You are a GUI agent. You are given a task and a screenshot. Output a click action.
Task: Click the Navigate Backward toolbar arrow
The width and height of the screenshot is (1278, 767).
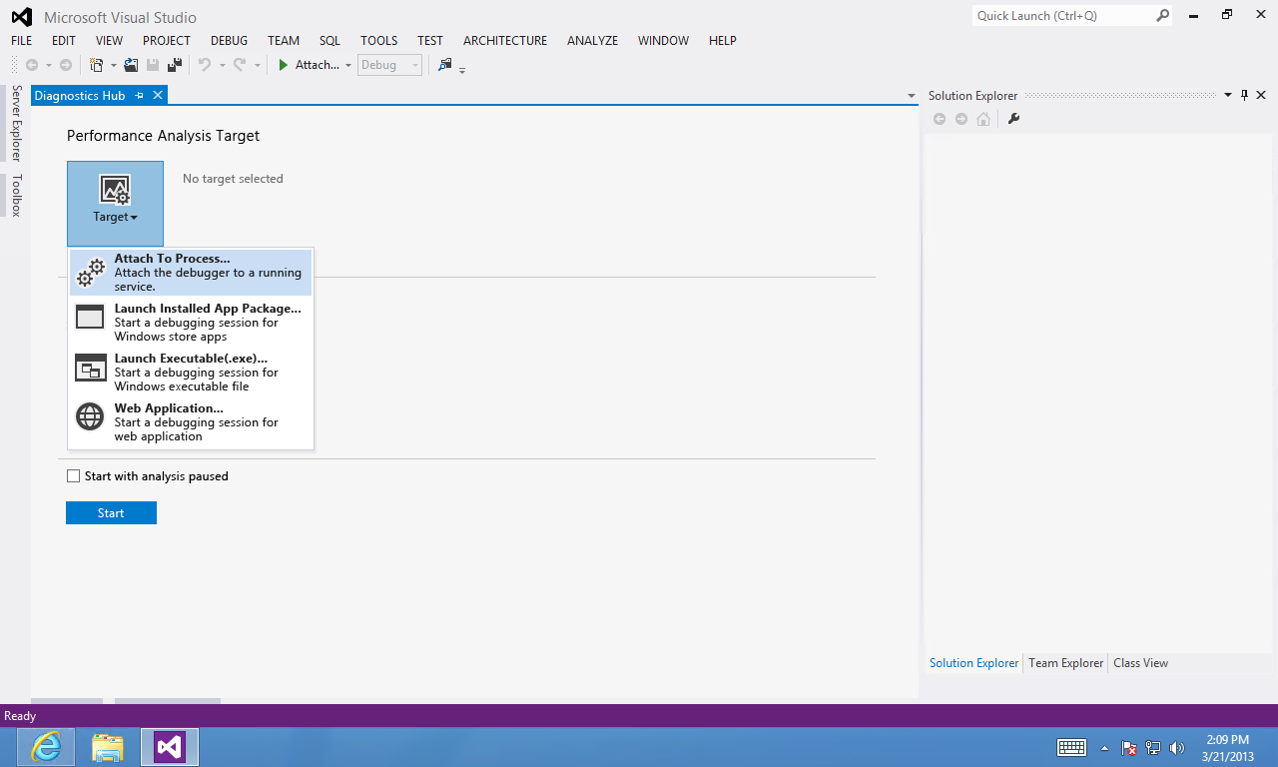click(x=32, y=65)
